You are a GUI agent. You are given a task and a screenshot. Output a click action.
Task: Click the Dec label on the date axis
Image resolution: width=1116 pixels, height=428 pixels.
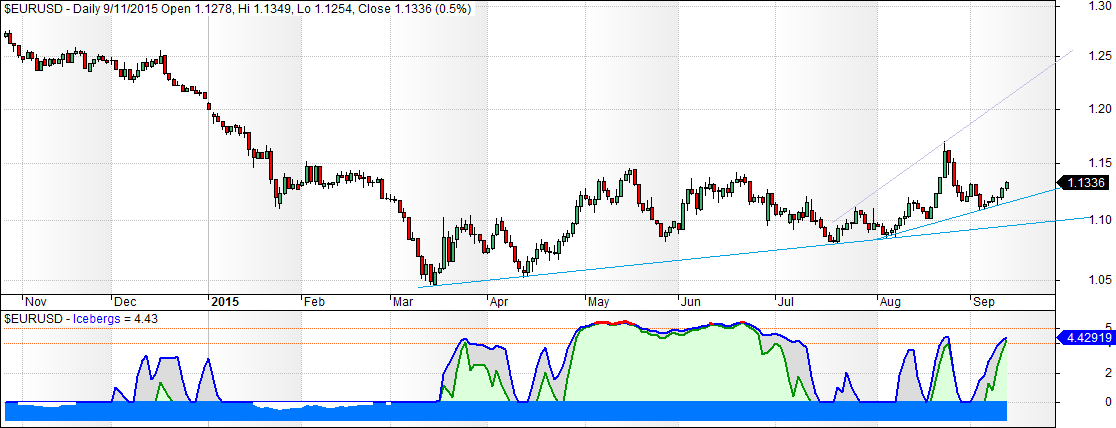[x=126, y=300]
